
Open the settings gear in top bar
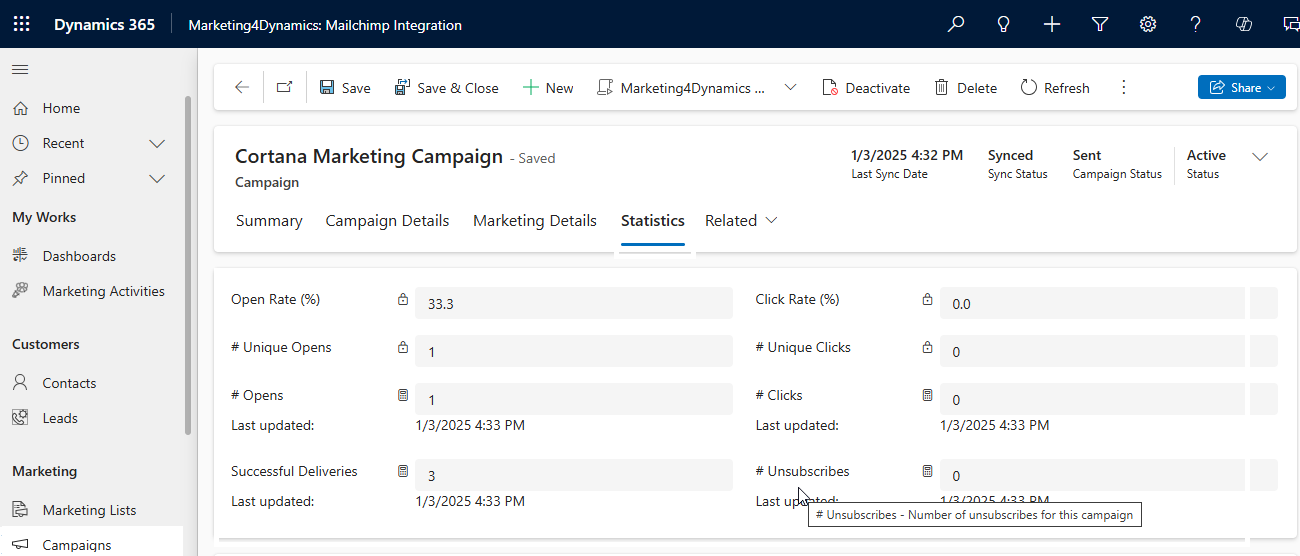[x=1148, y=24]
